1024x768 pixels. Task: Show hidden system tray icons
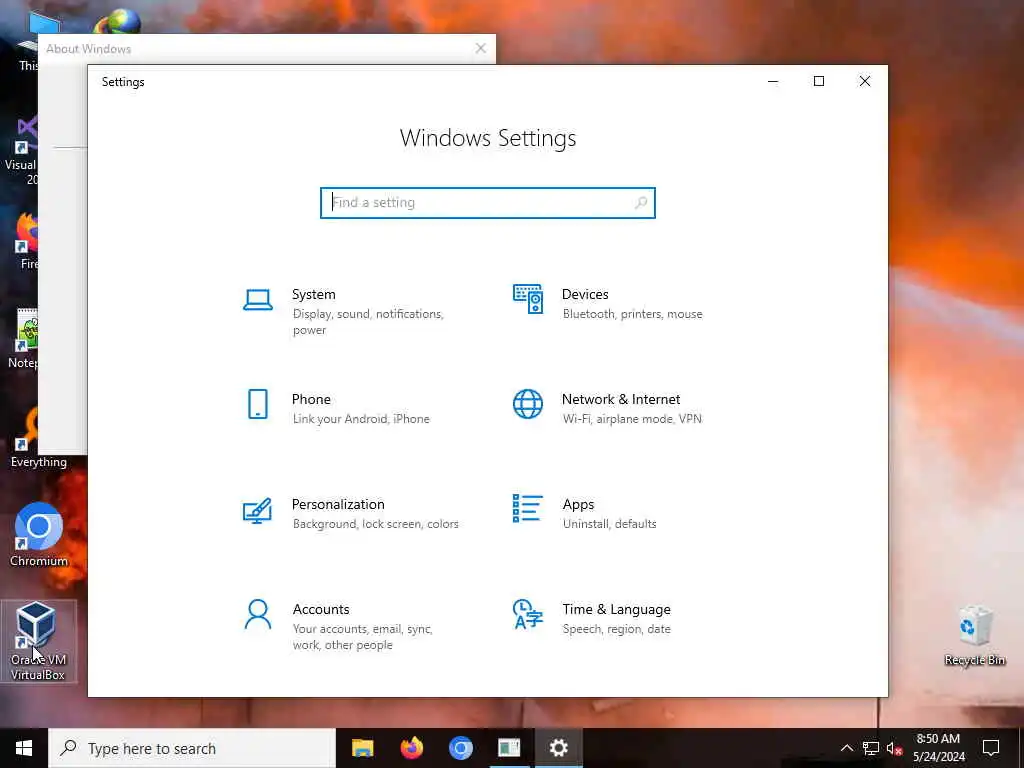coord(846,748)
